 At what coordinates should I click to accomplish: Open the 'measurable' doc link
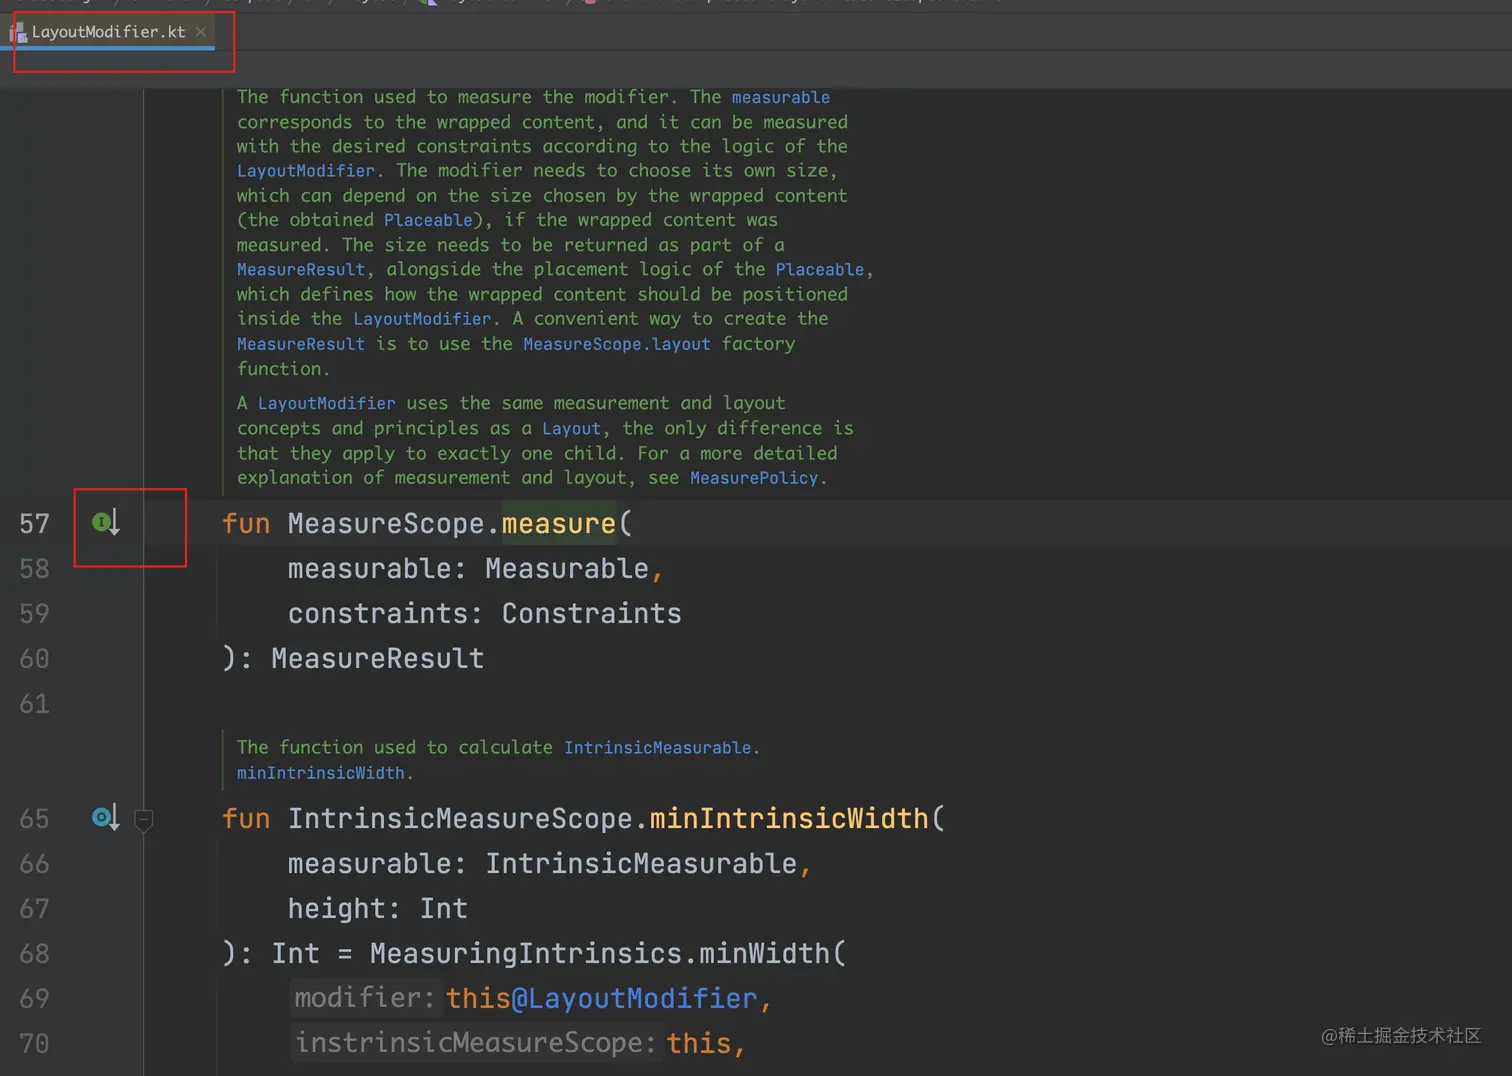coord(781,97)
